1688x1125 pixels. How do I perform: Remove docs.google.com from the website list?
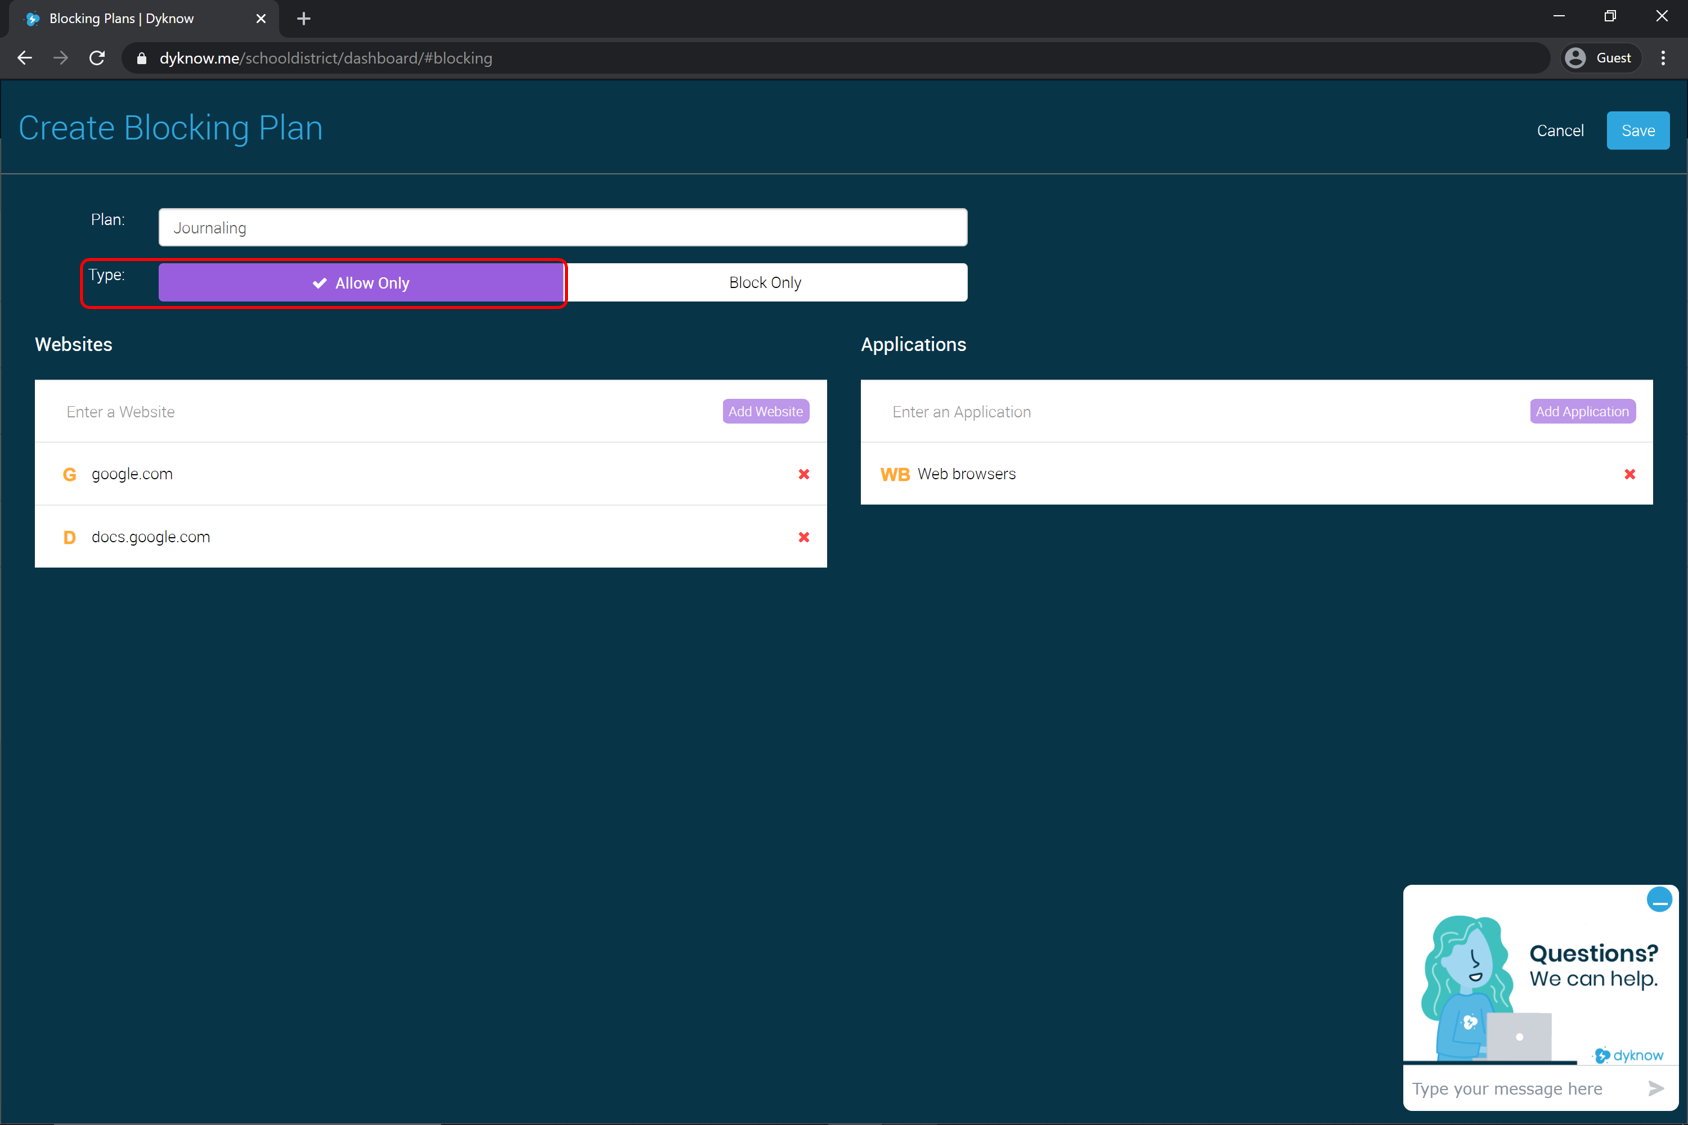coord(803,537)
